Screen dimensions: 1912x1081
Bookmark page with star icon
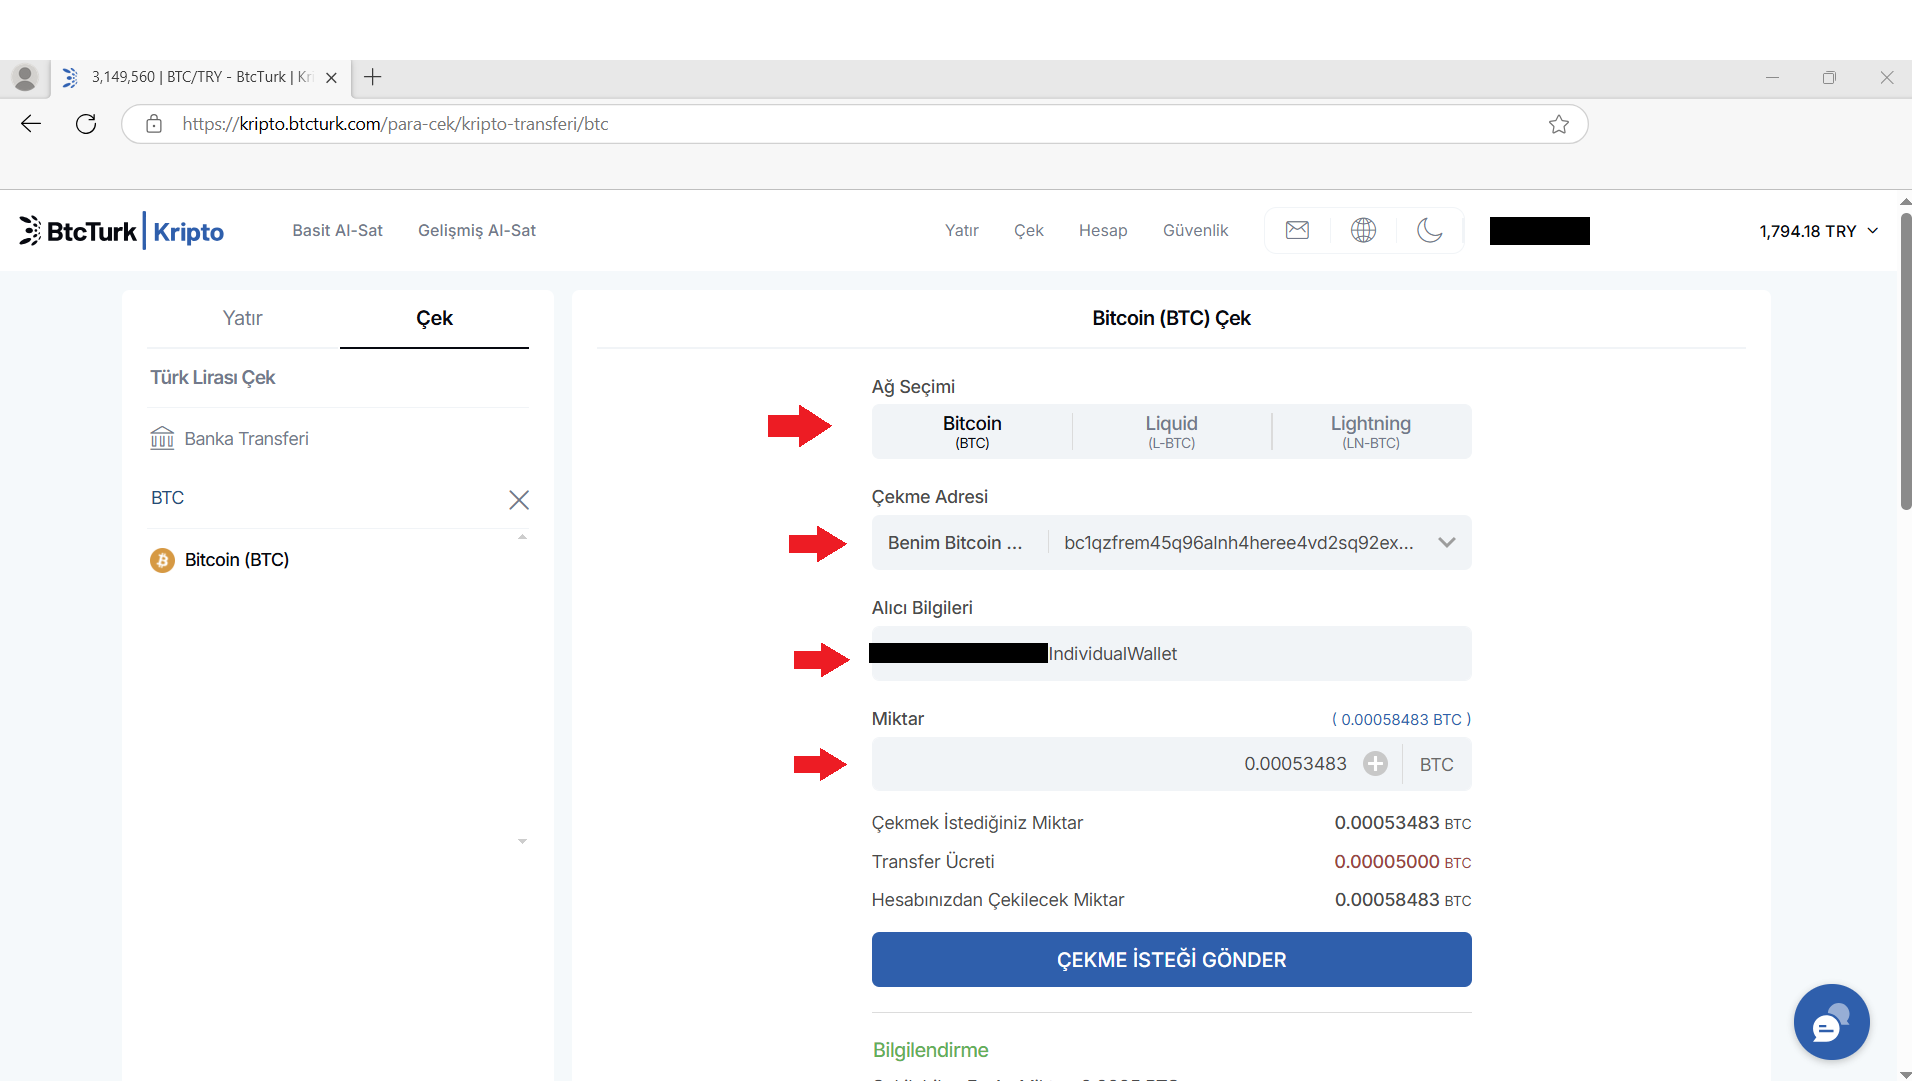coord(1558,124)
